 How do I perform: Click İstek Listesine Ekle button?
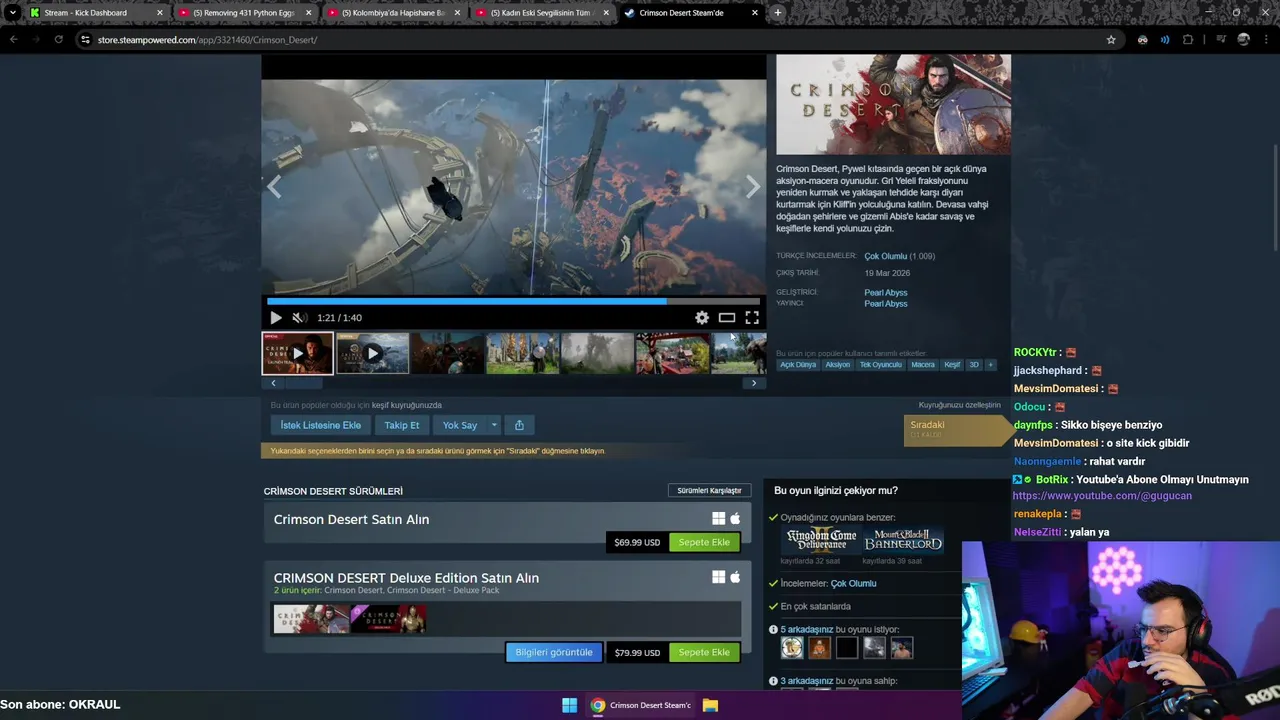click(320, 425)
